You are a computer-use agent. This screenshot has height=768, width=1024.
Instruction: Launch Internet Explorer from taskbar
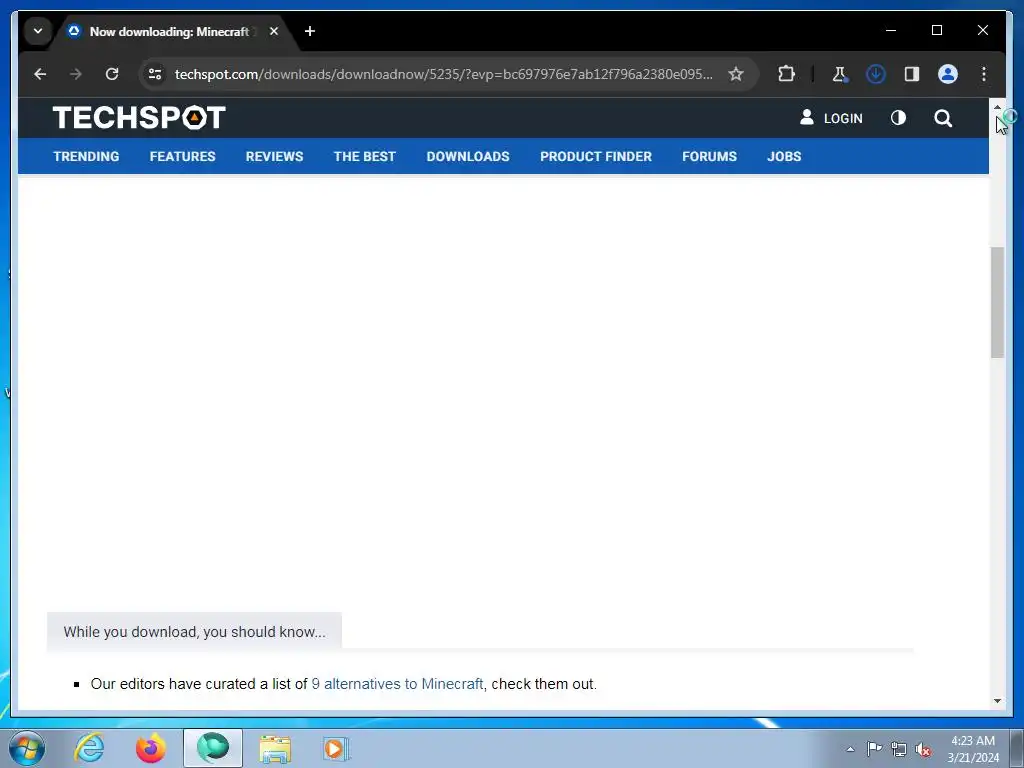(x=89, y=748)
